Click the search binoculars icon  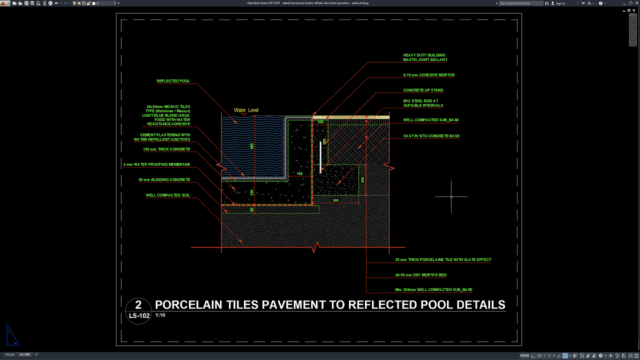pyautogui.click(x=547, y=3)
